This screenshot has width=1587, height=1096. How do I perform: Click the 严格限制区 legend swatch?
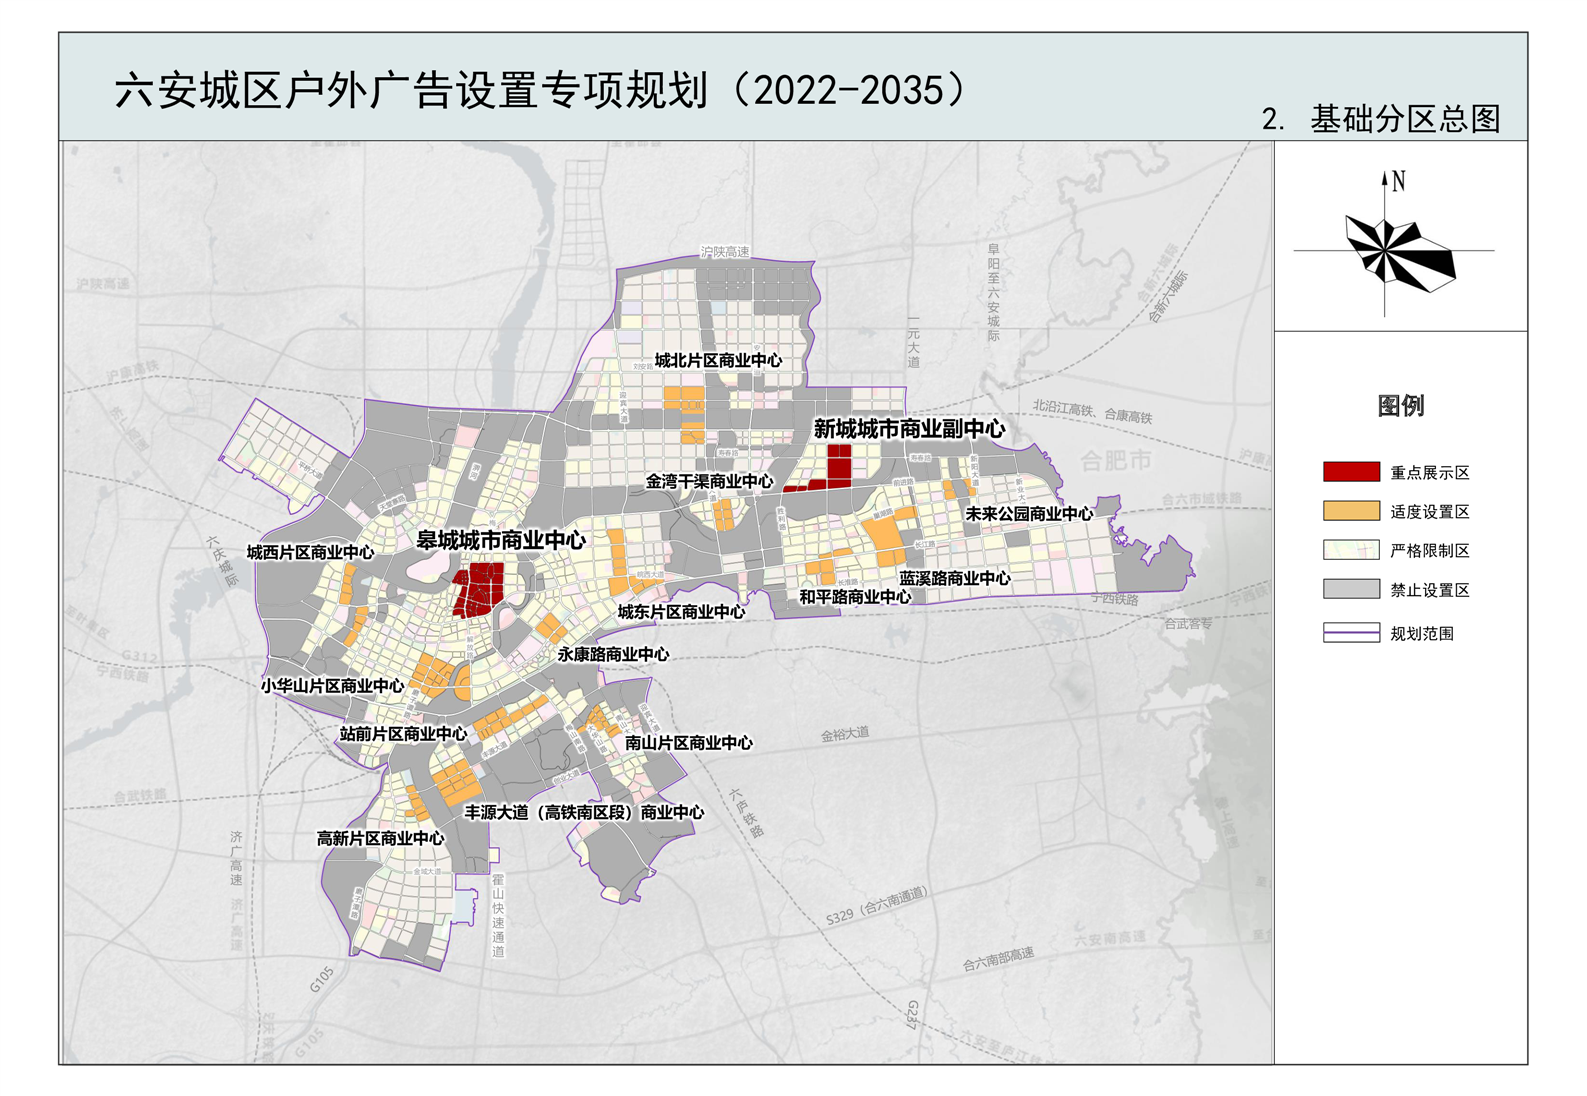[1350, 550]
